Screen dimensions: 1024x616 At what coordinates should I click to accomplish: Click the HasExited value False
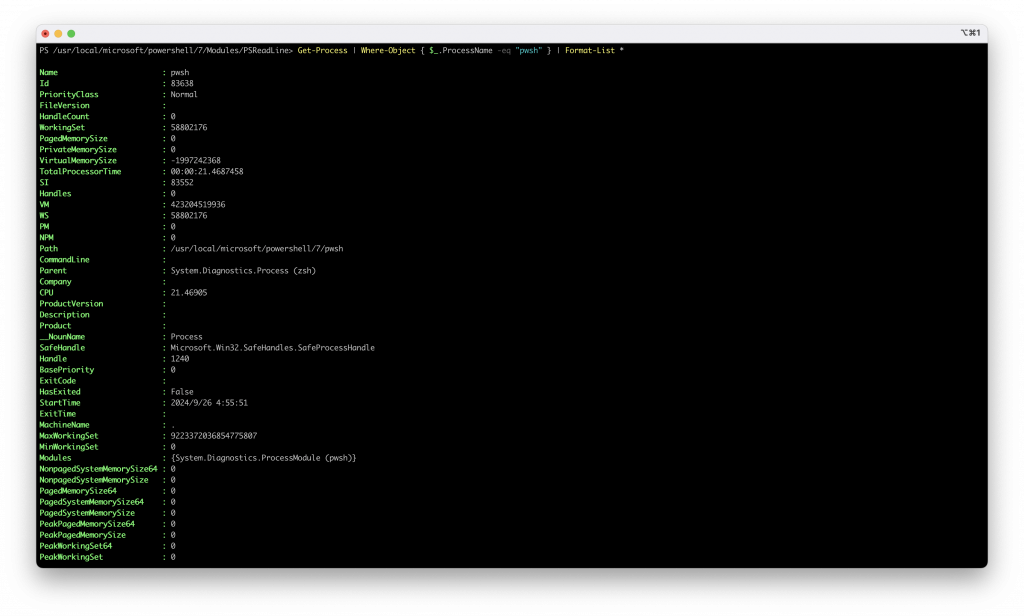(x=182, y=392)
